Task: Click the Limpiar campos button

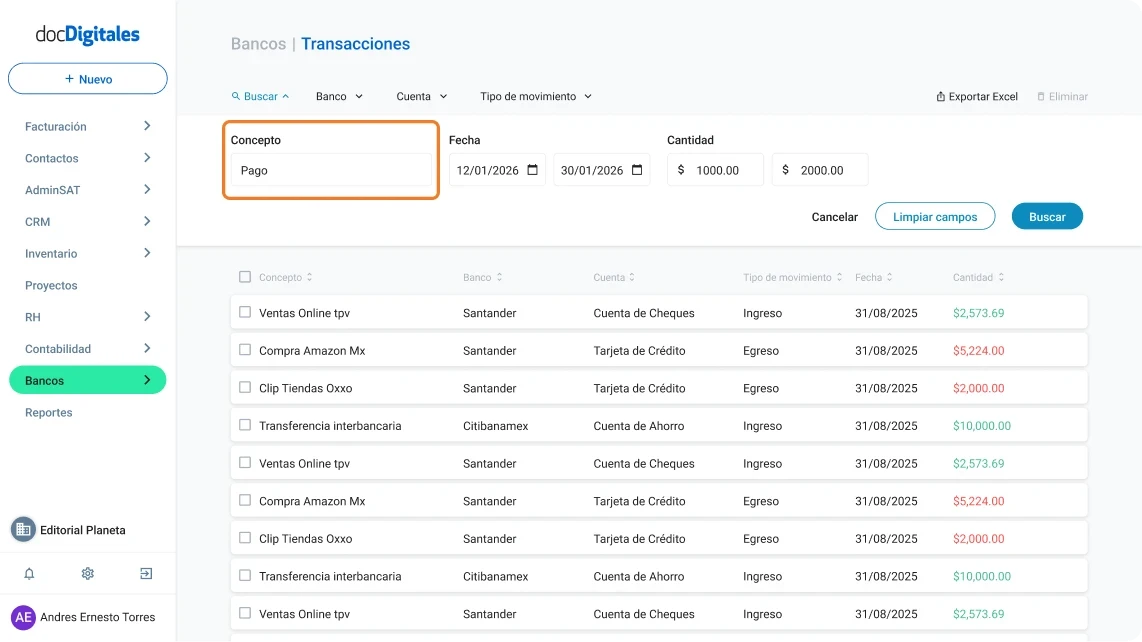Action: point(935,216)
